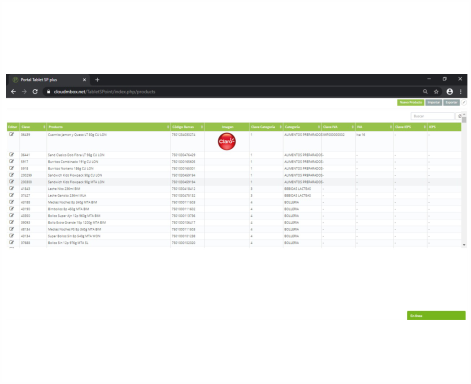Click the Nuevo Producto button

coord(410,102)
